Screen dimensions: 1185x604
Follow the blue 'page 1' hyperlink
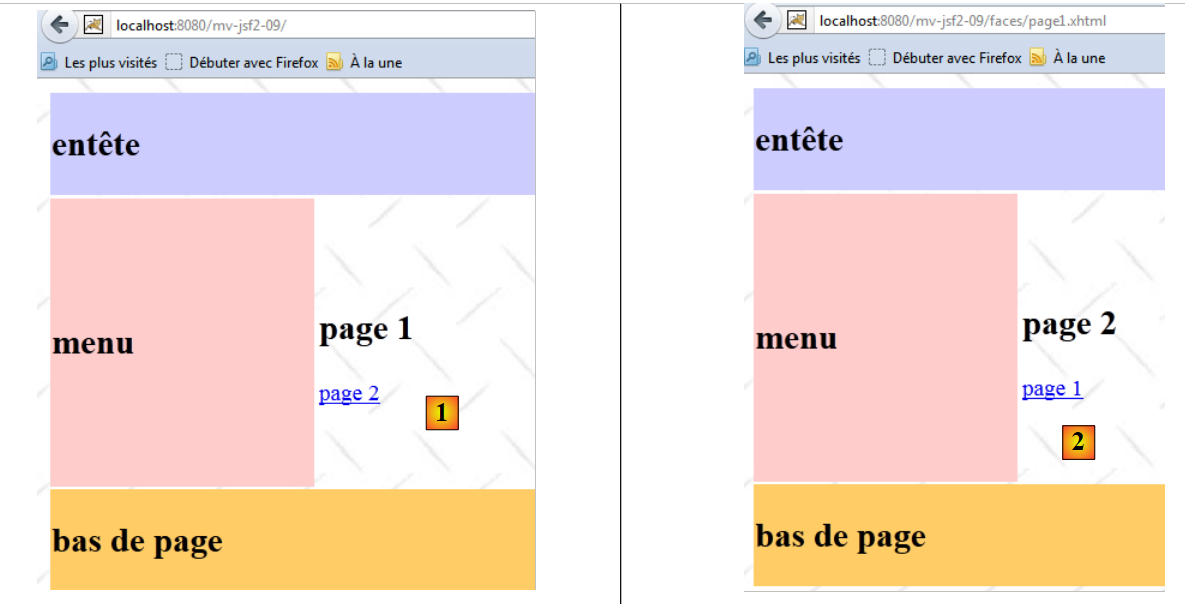[1052, 388]
